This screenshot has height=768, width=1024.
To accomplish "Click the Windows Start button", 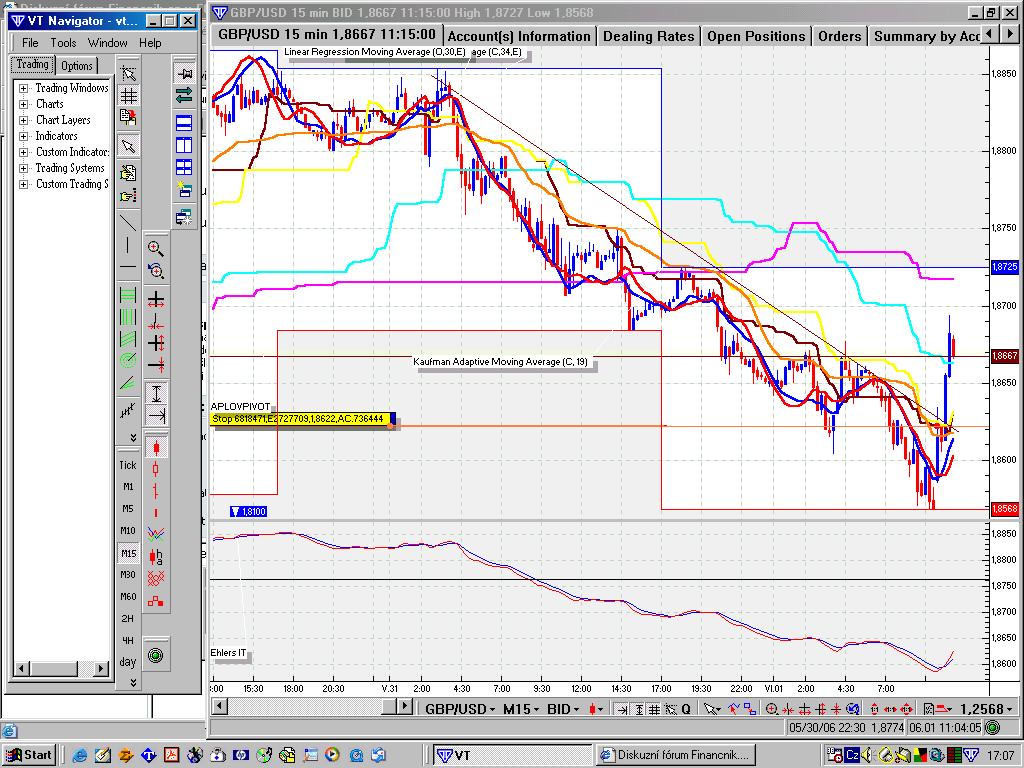I will point(29,755).
